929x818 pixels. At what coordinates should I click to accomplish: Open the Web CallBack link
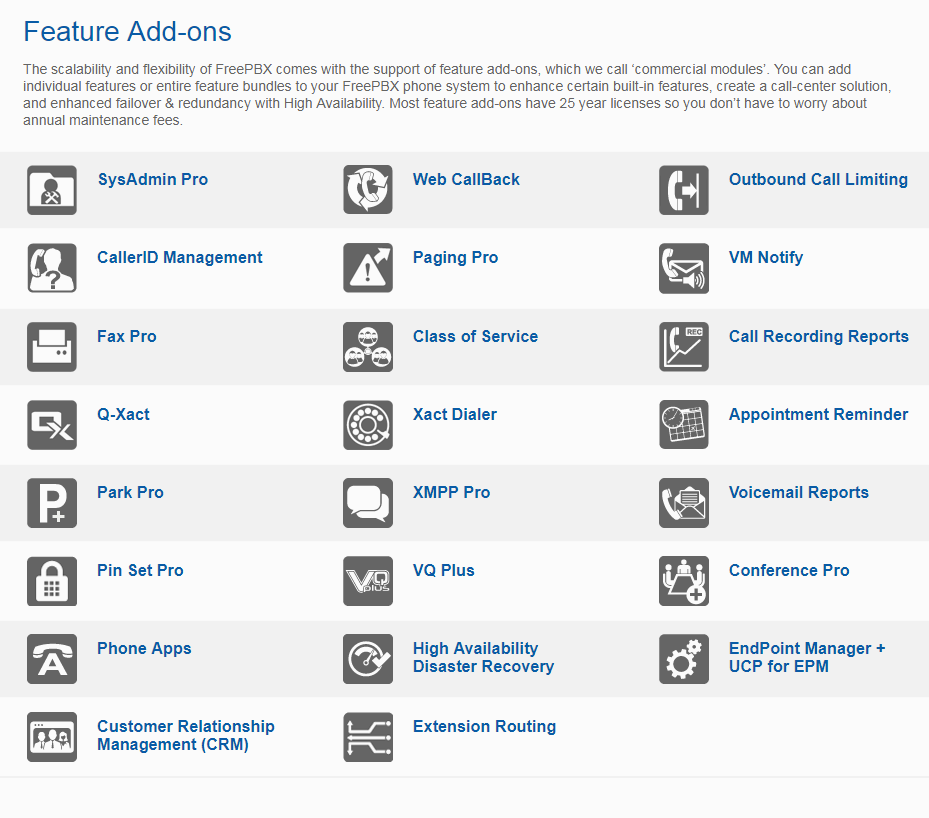[x=466, y=179]
